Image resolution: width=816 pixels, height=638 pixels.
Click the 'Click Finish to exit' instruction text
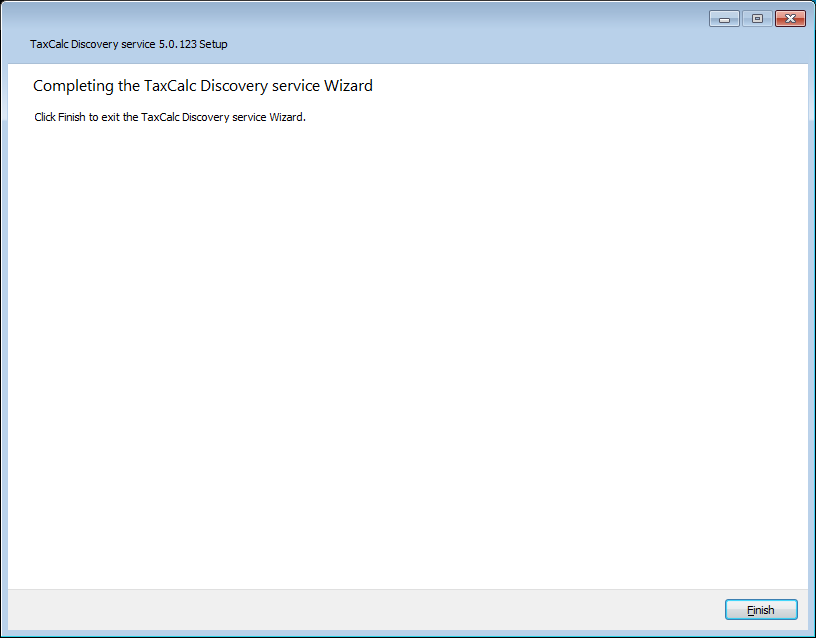(169, 117)
